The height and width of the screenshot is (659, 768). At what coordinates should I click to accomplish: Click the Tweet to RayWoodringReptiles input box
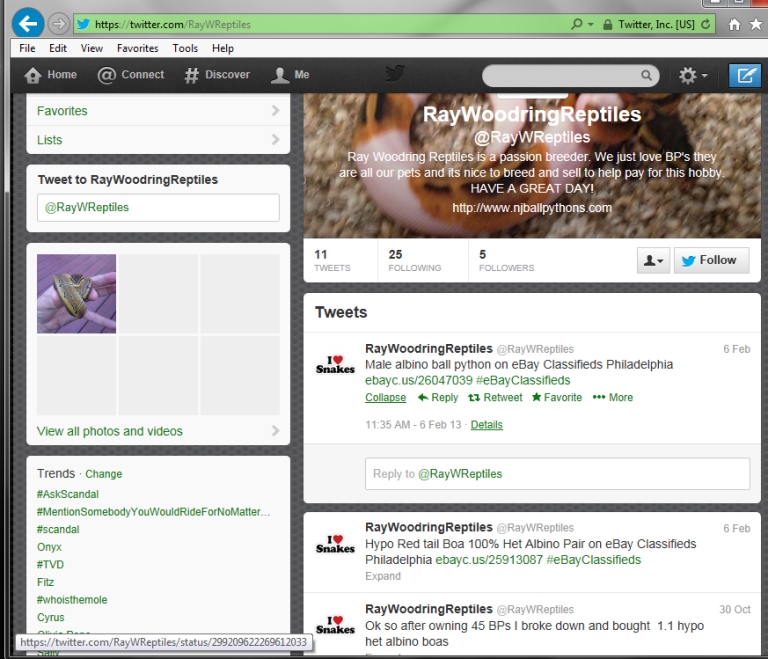(x=158, y=207)
